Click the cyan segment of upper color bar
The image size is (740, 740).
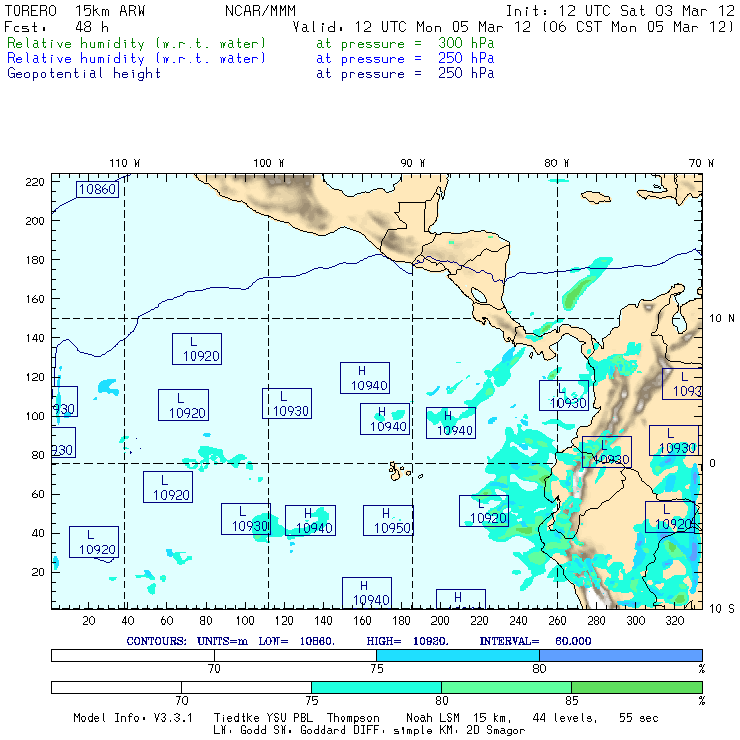tap(458, 654)
